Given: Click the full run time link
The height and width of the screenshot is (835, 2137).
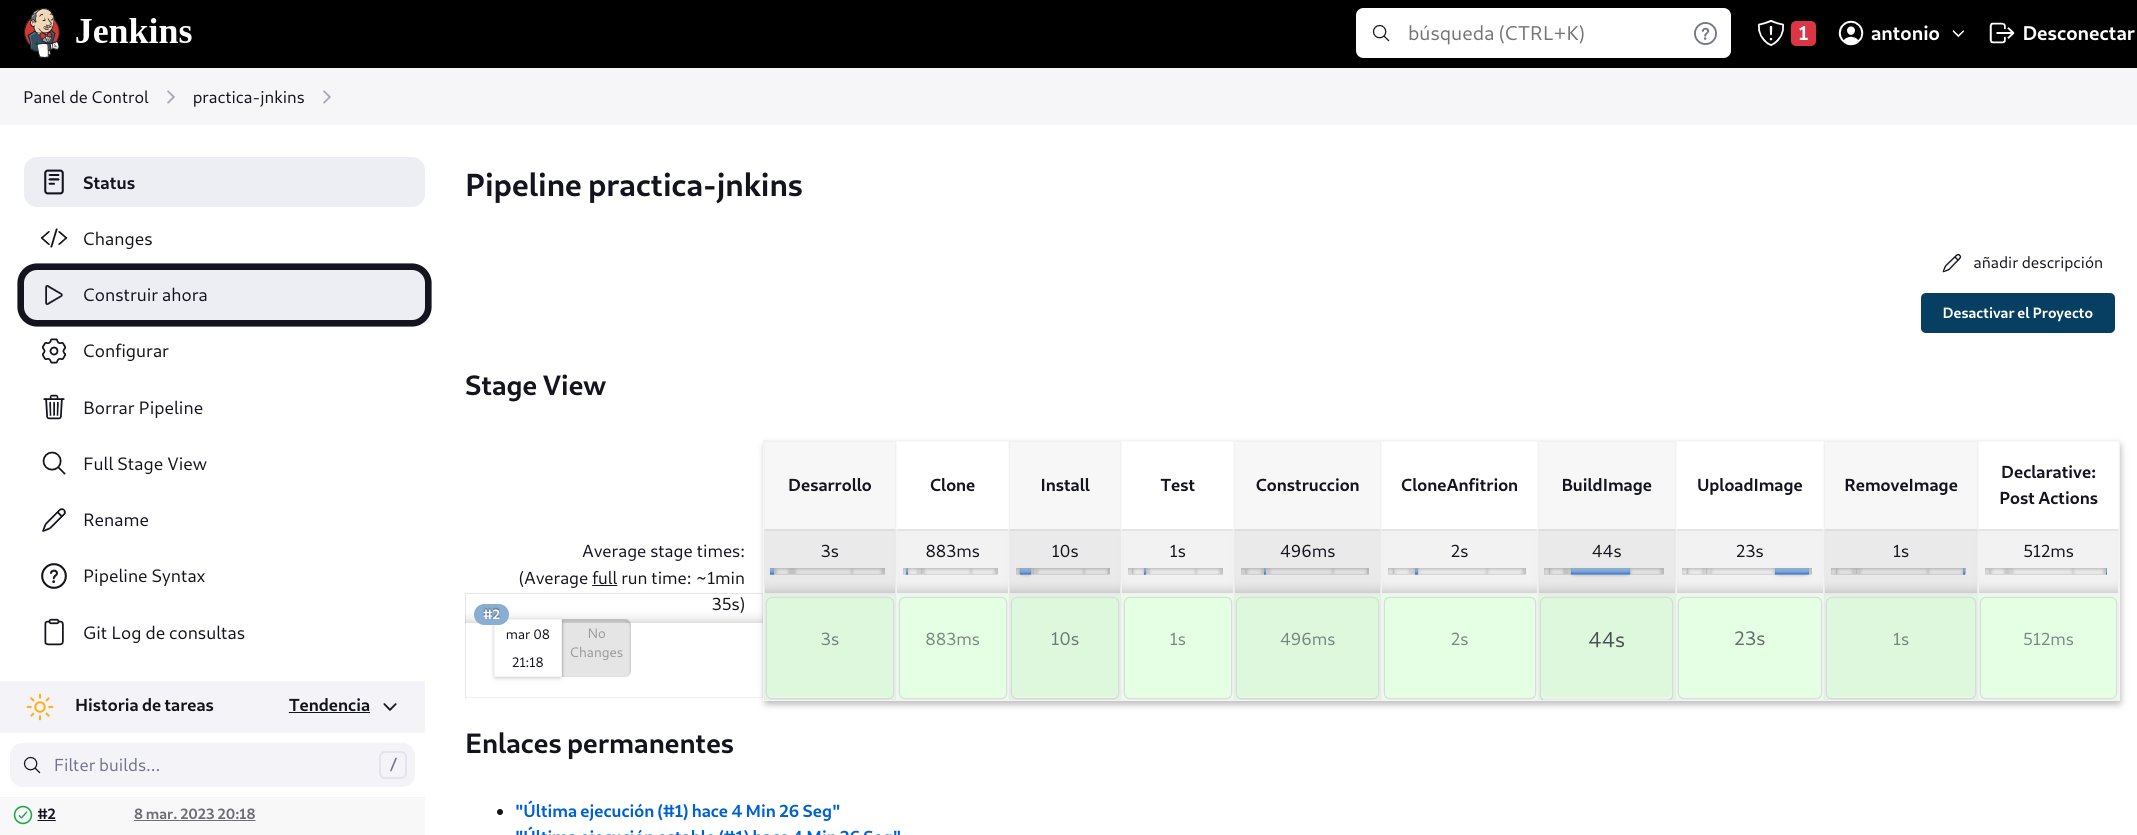Looking at the screenshot, I should 604,578.
